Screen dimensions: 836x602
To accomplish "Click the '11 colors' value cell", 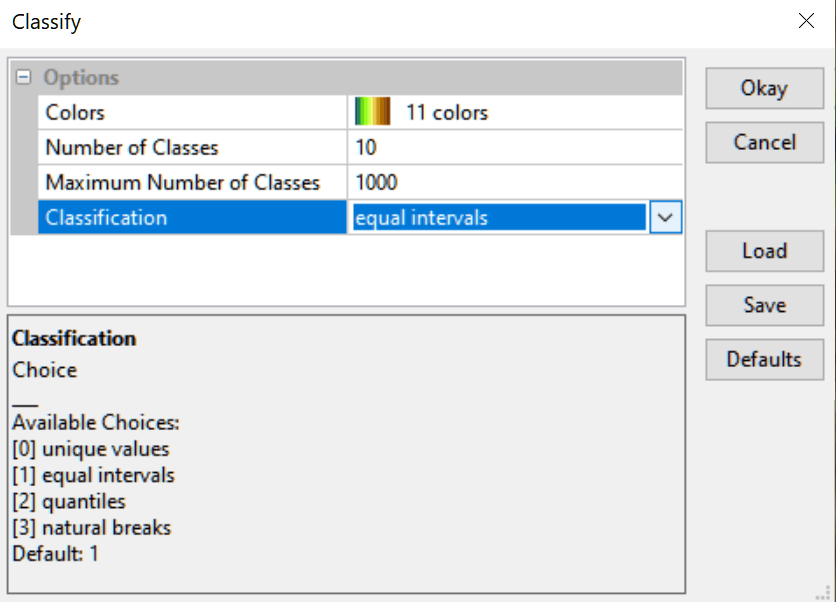I will click(x=446, y=113).
